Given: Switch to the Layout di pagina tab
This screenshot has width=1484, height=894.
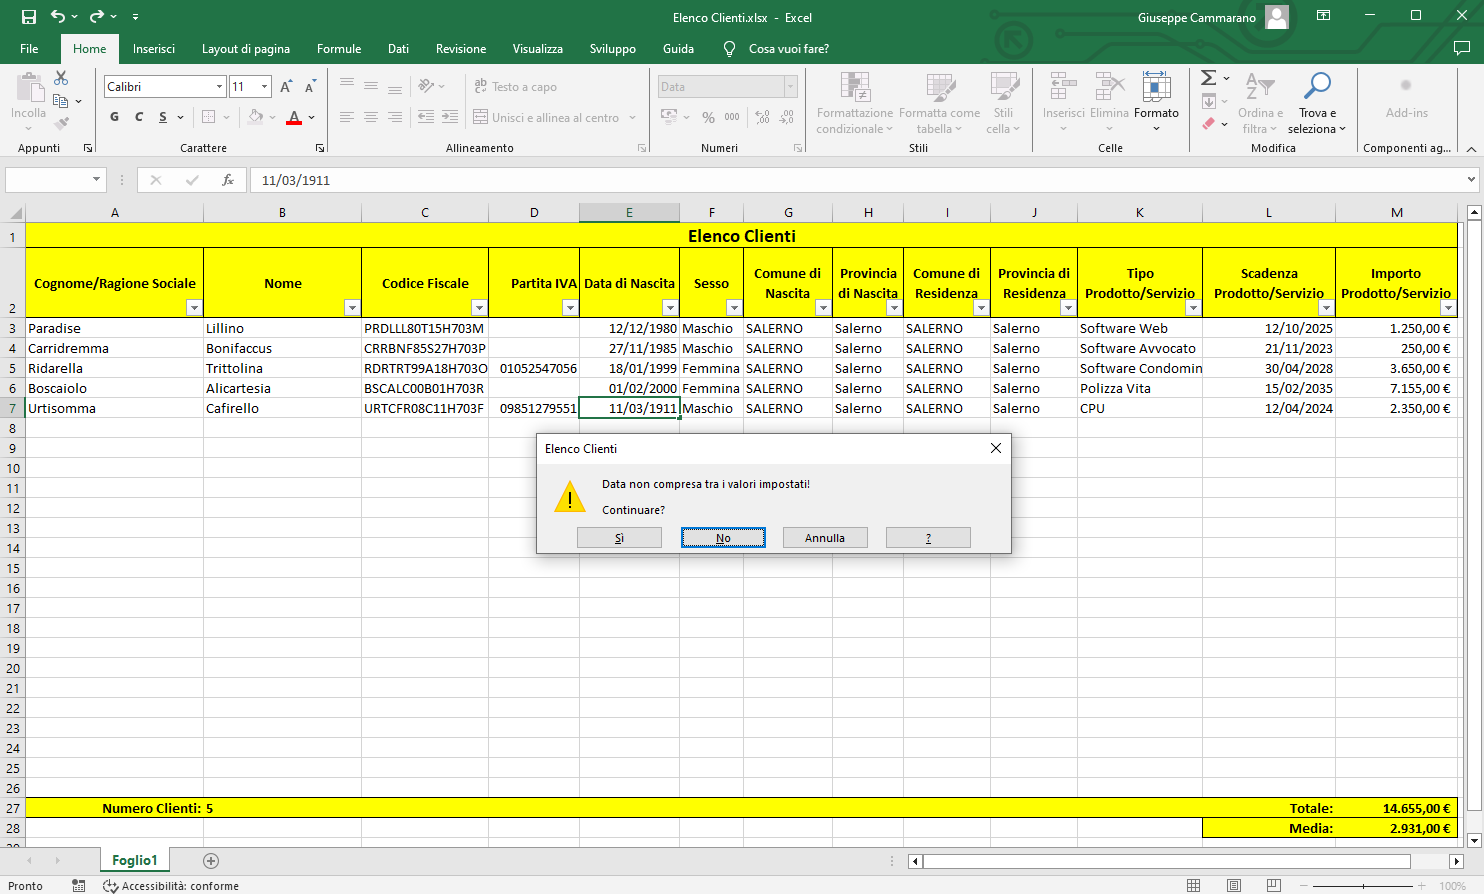Looking at the screenshot, I should point(246,49).
